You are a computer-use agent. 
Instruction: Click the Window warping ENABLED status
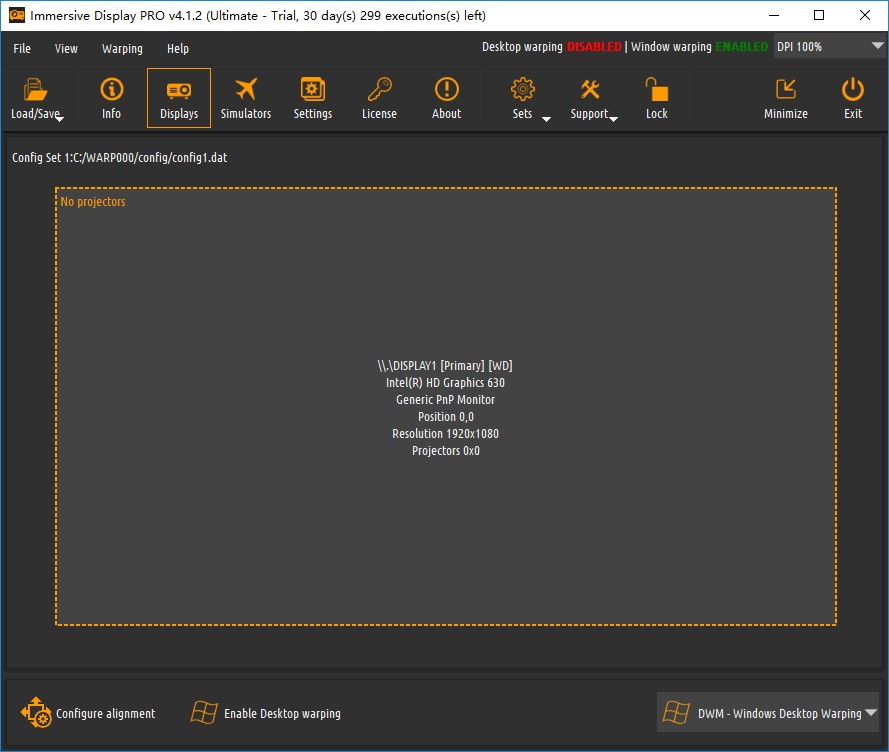700,47
